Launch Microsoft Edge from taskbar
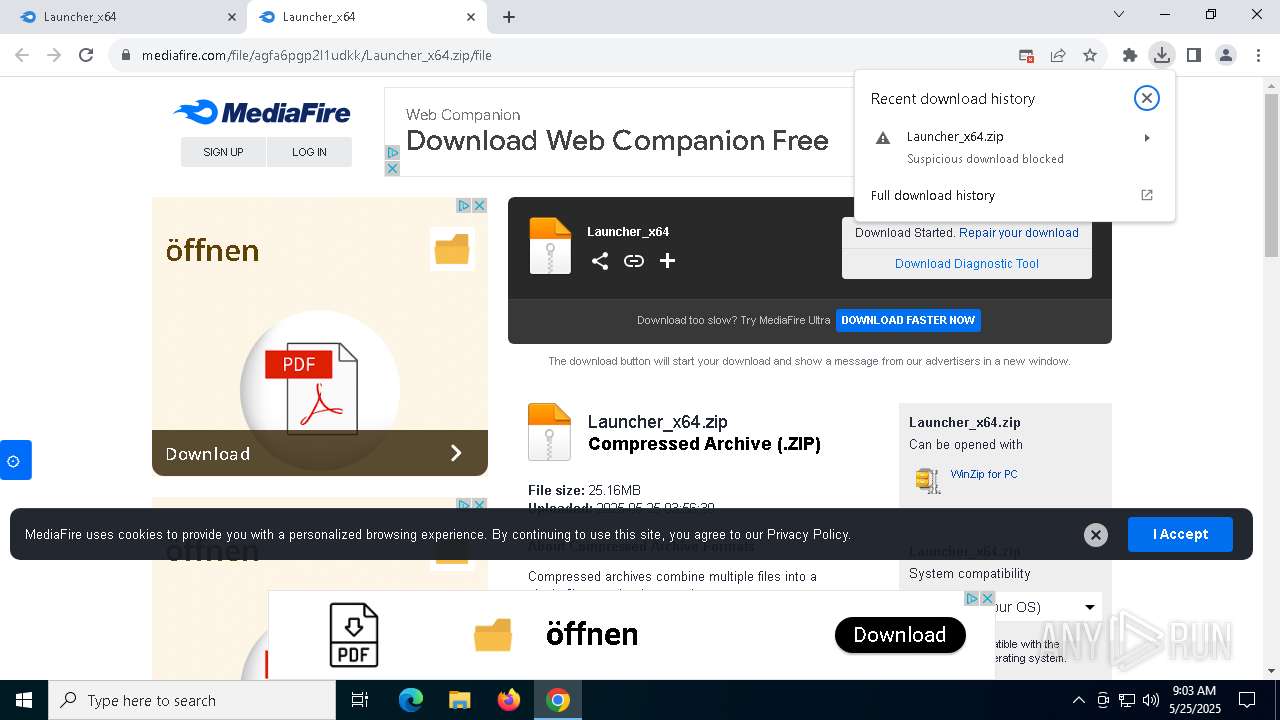1280x720 pixels. (411, 700)
